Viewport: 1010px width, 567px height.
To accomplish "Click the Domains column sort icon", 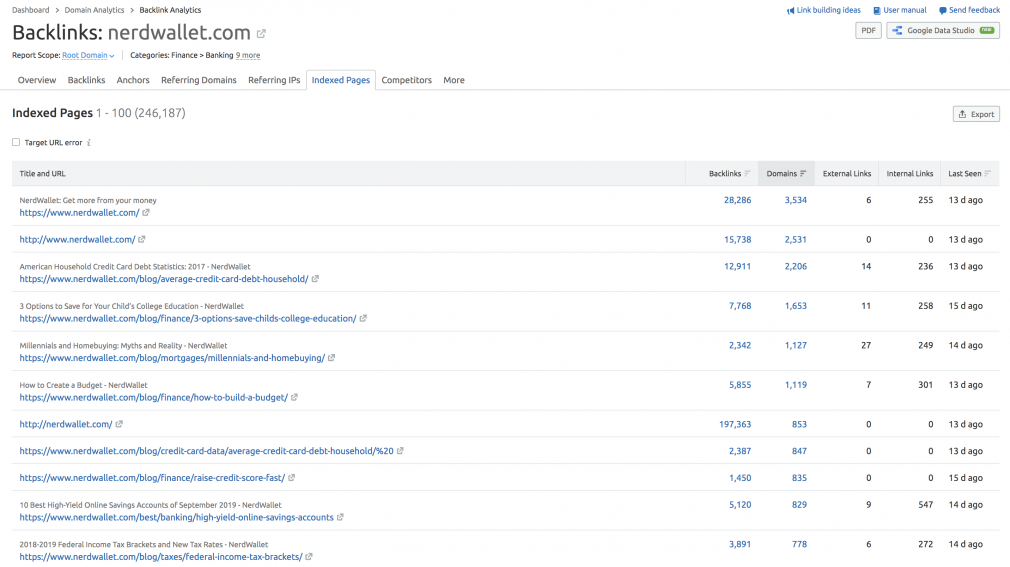I will [803, 173].
